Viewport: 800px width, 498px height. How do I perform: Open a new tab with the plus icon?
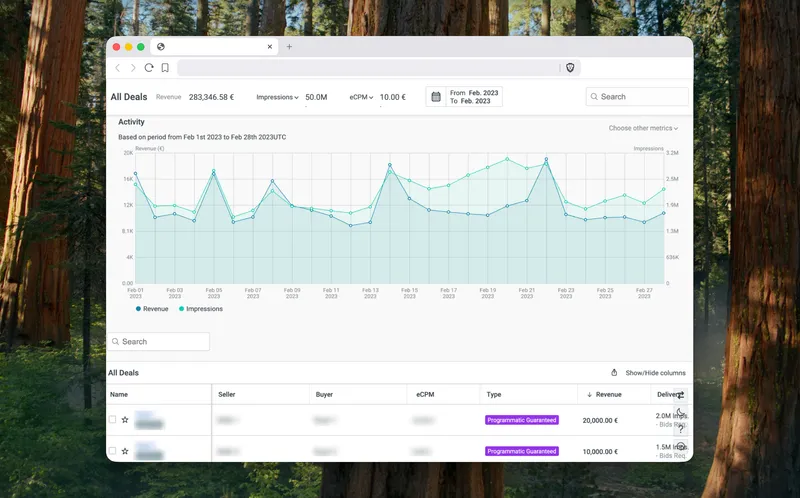(x=289, y=46)
